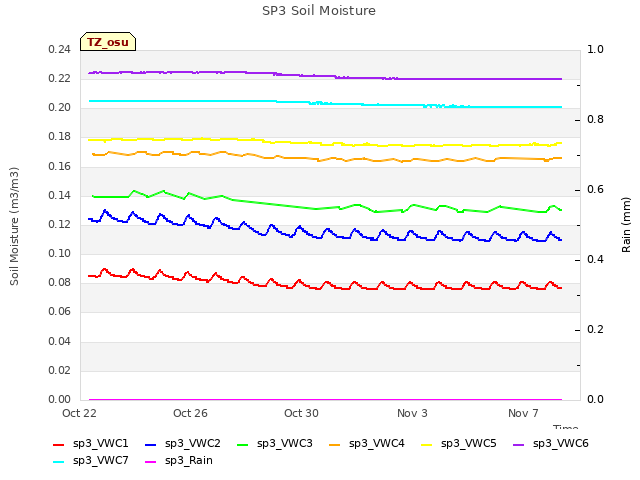Click the 1.0 rain axis value
The height and width of the screenshot is (480, 640).
click(595, 49)
